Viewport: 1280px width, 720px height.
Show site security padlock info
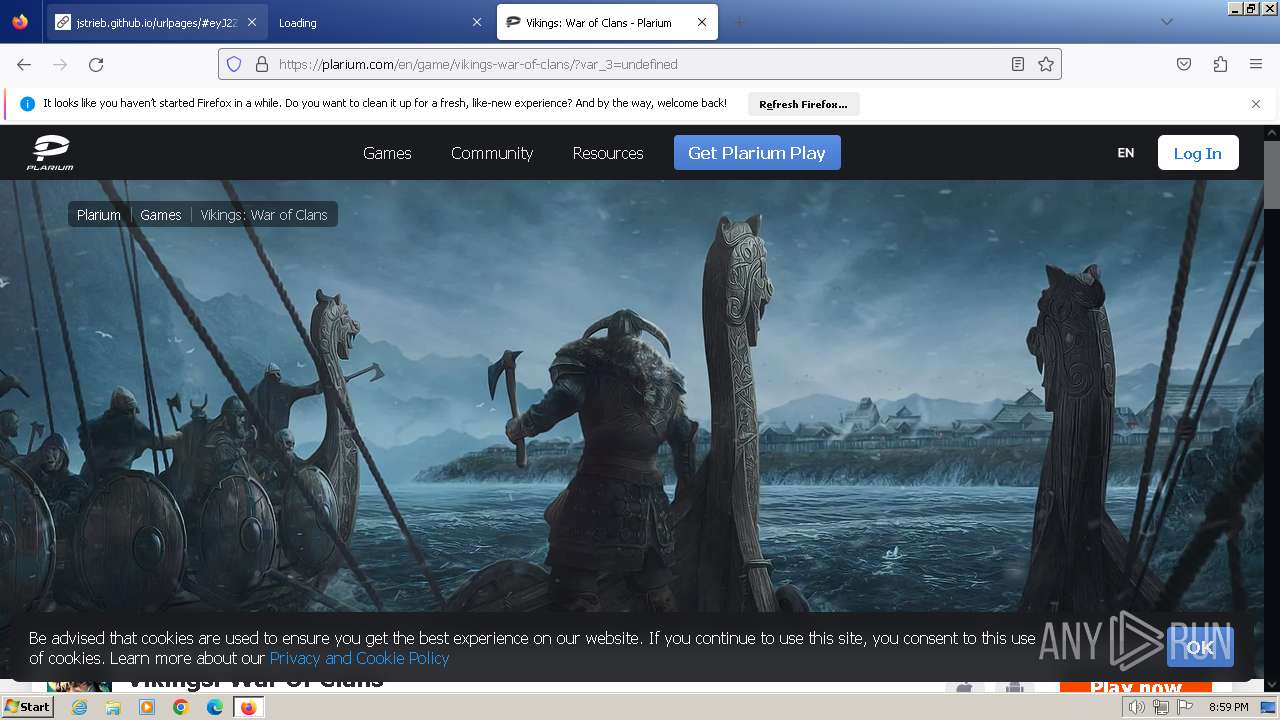(262, 64)
